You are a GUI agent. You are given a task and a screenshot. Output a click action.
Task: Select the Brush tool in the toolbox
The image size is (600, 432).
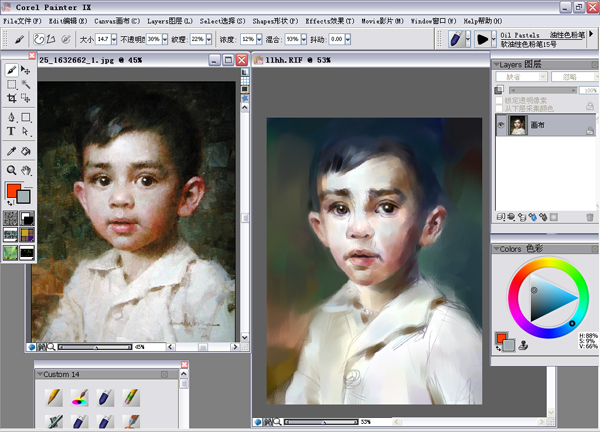11,70
